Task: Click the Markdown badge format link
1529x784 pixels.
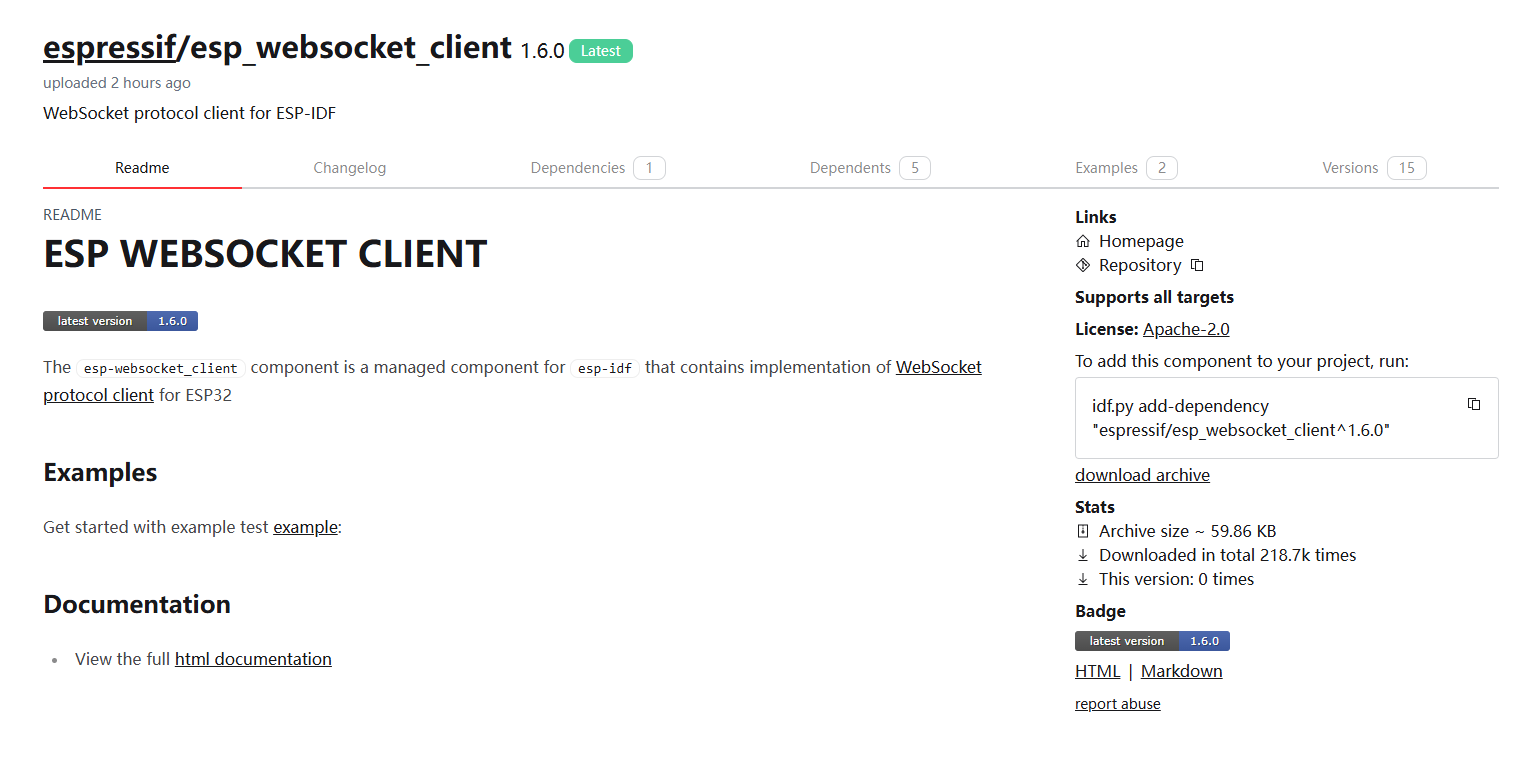Action: pos(1181,671)
